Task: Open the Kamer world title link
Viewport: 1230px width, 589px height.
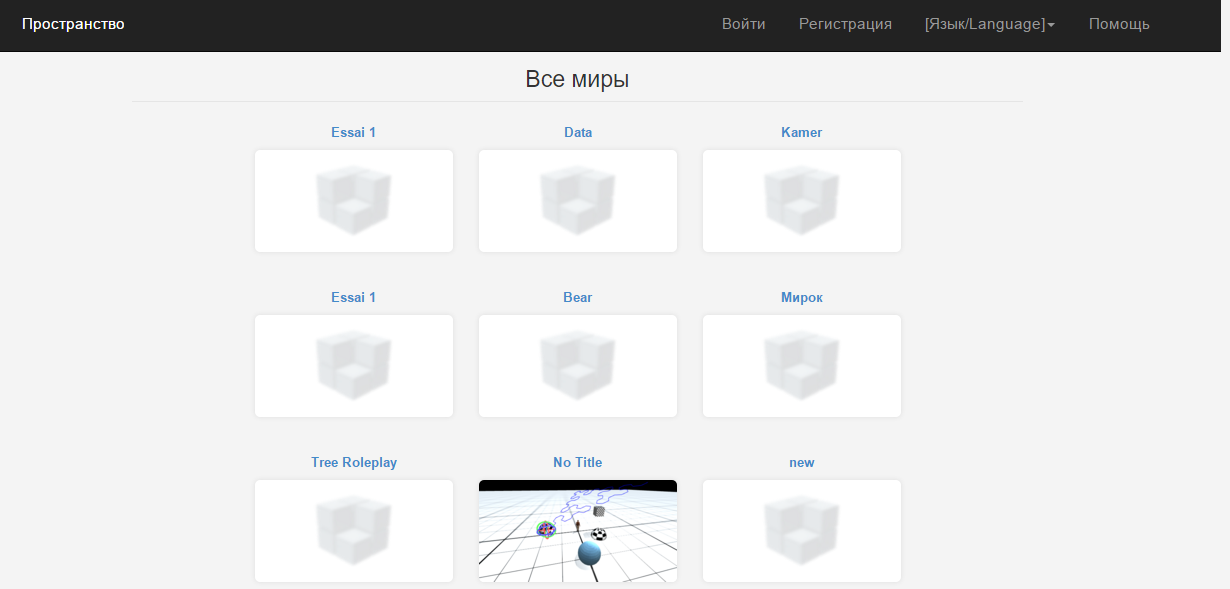Action: click(802, 132)
